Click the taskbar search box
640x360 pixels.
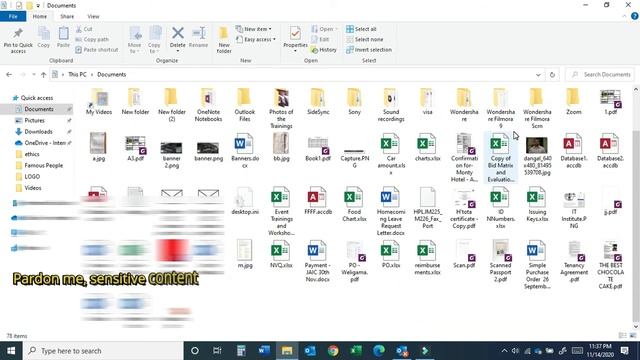[x=103, y=351]
